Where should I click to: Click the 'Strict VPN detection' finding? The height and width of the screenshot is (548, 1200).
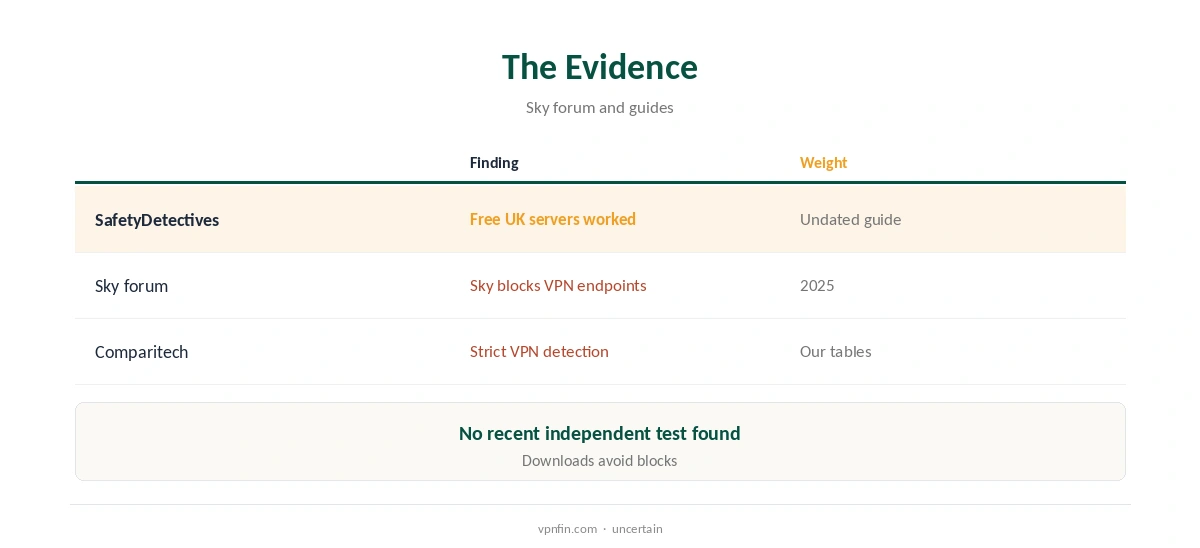click(539, 352)
